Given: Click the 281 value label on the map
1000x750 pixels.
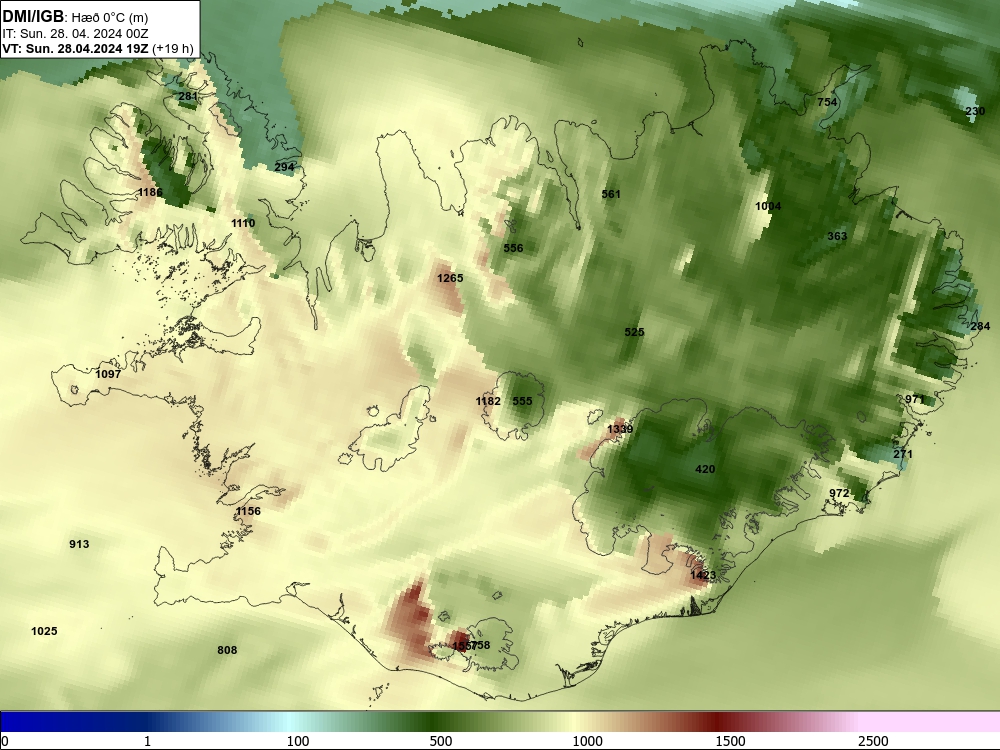Looking at the screenshot, I should 188,96.
